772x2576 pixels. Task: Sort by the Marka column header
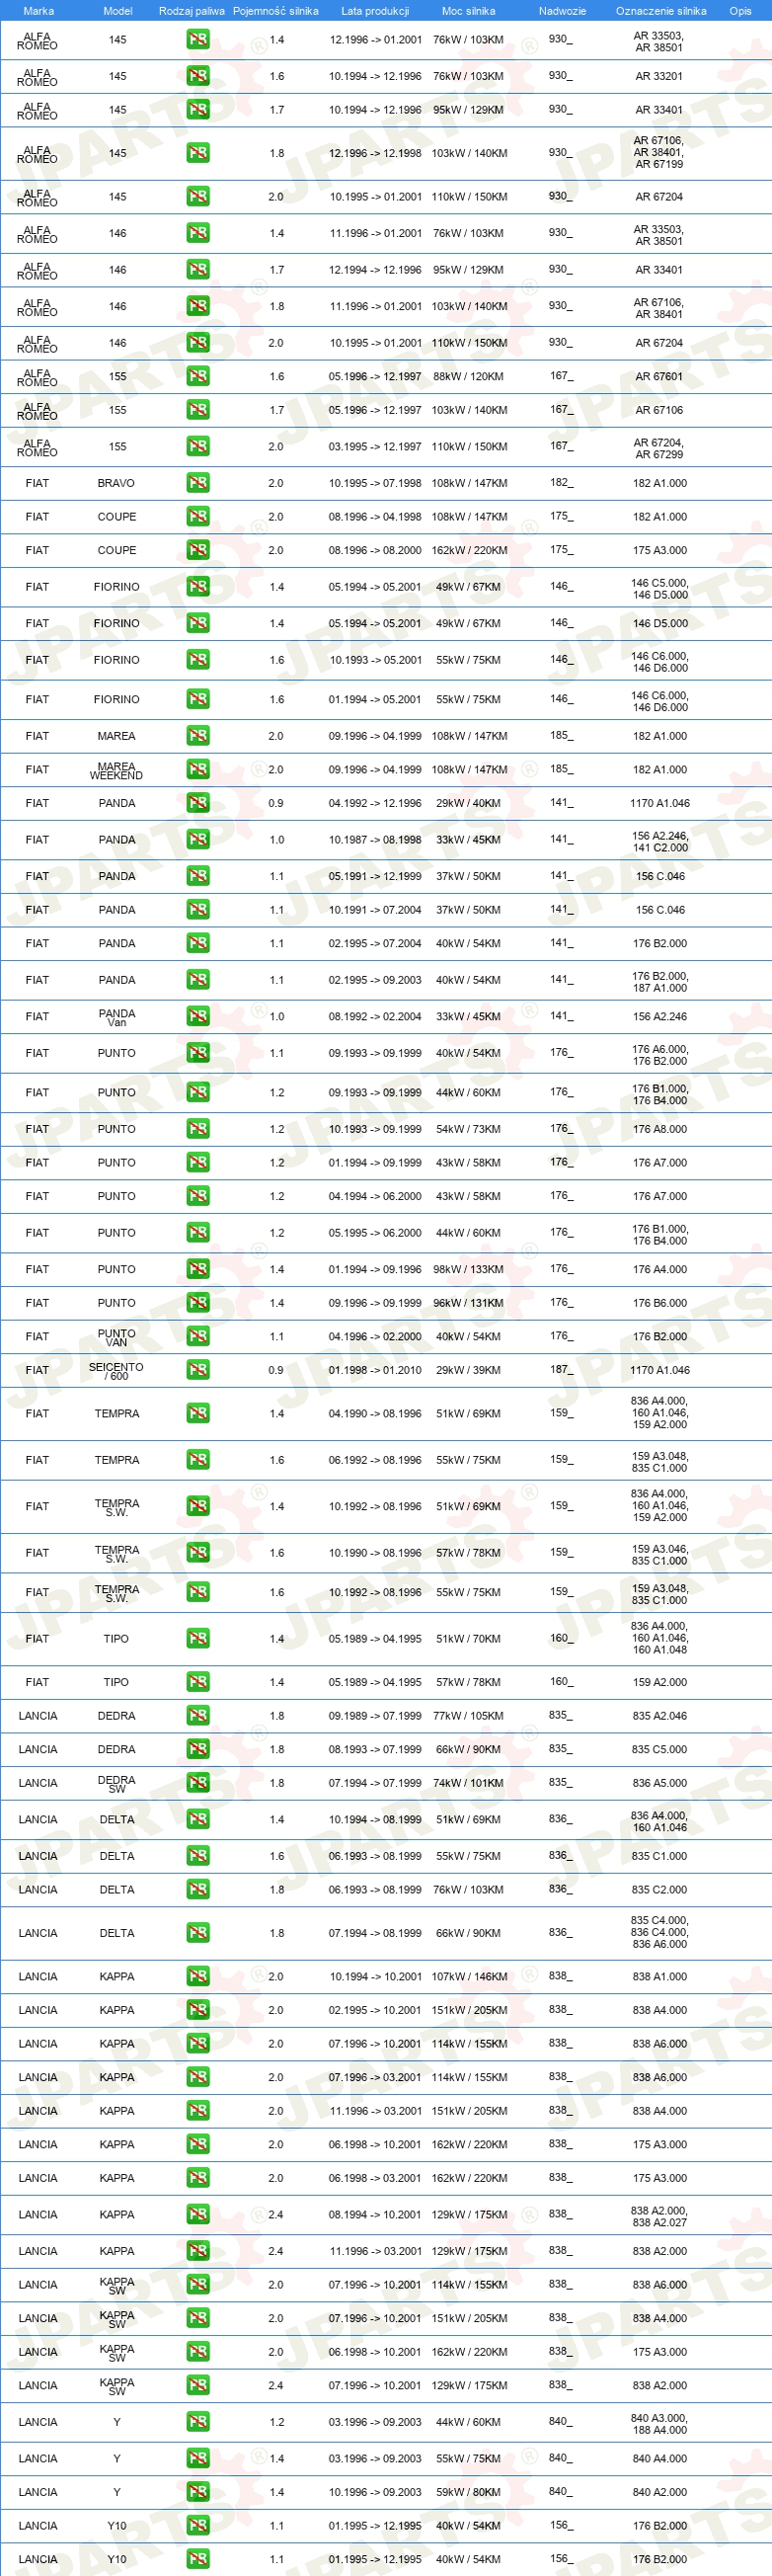point(38,11)
